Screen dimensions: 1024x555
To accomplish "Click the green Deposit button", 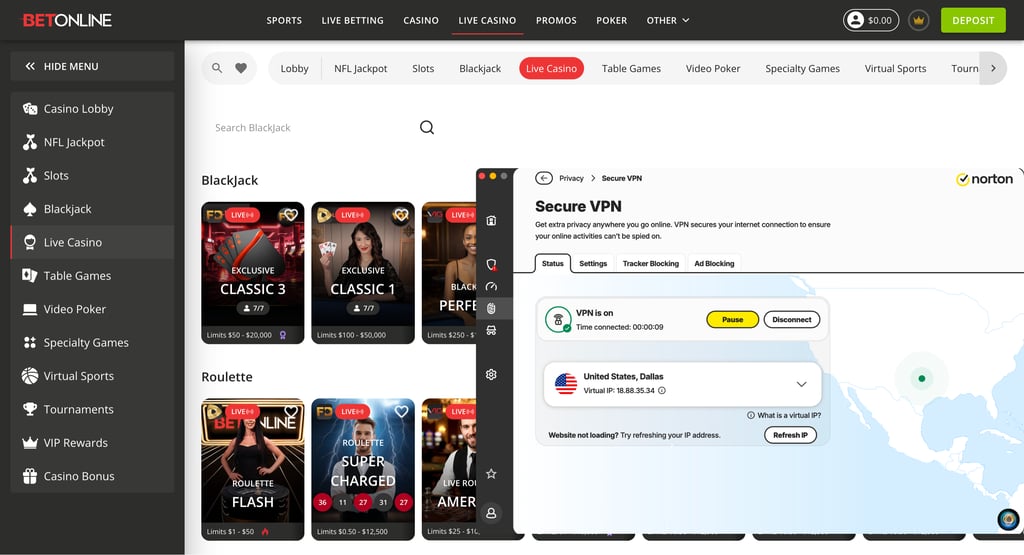I will tap(973, 20).
